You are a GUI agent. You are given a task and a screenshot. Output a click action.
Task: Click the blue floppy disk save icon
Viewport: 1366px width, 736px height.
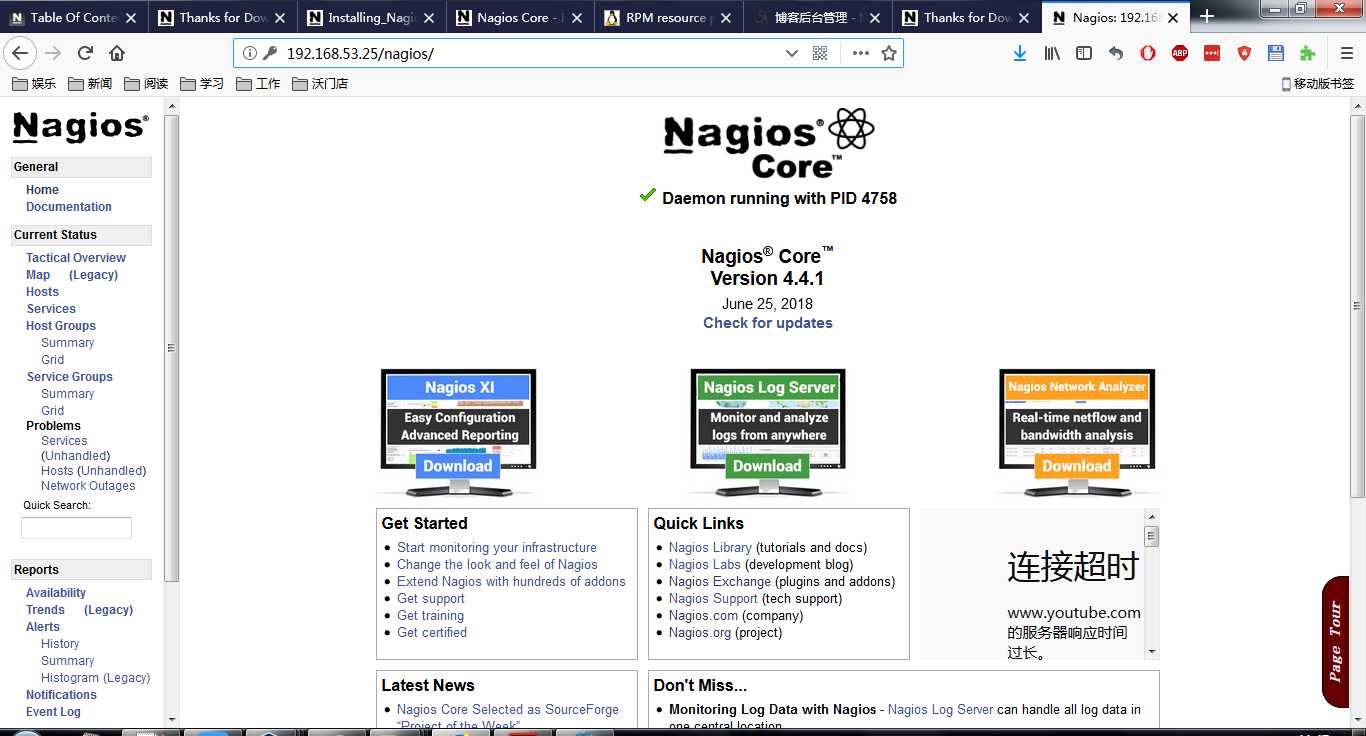1276,53
